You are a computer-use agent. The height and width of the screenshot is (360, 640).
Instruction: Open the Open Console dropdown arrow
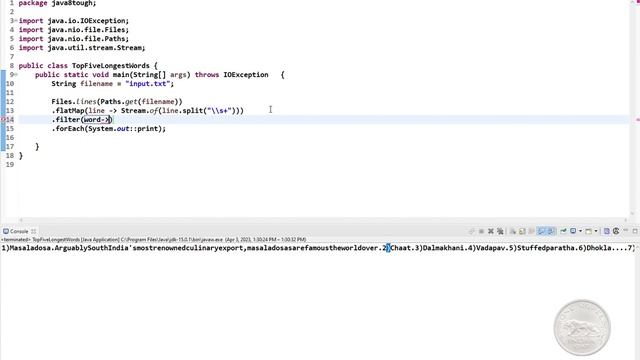(596, 231)
